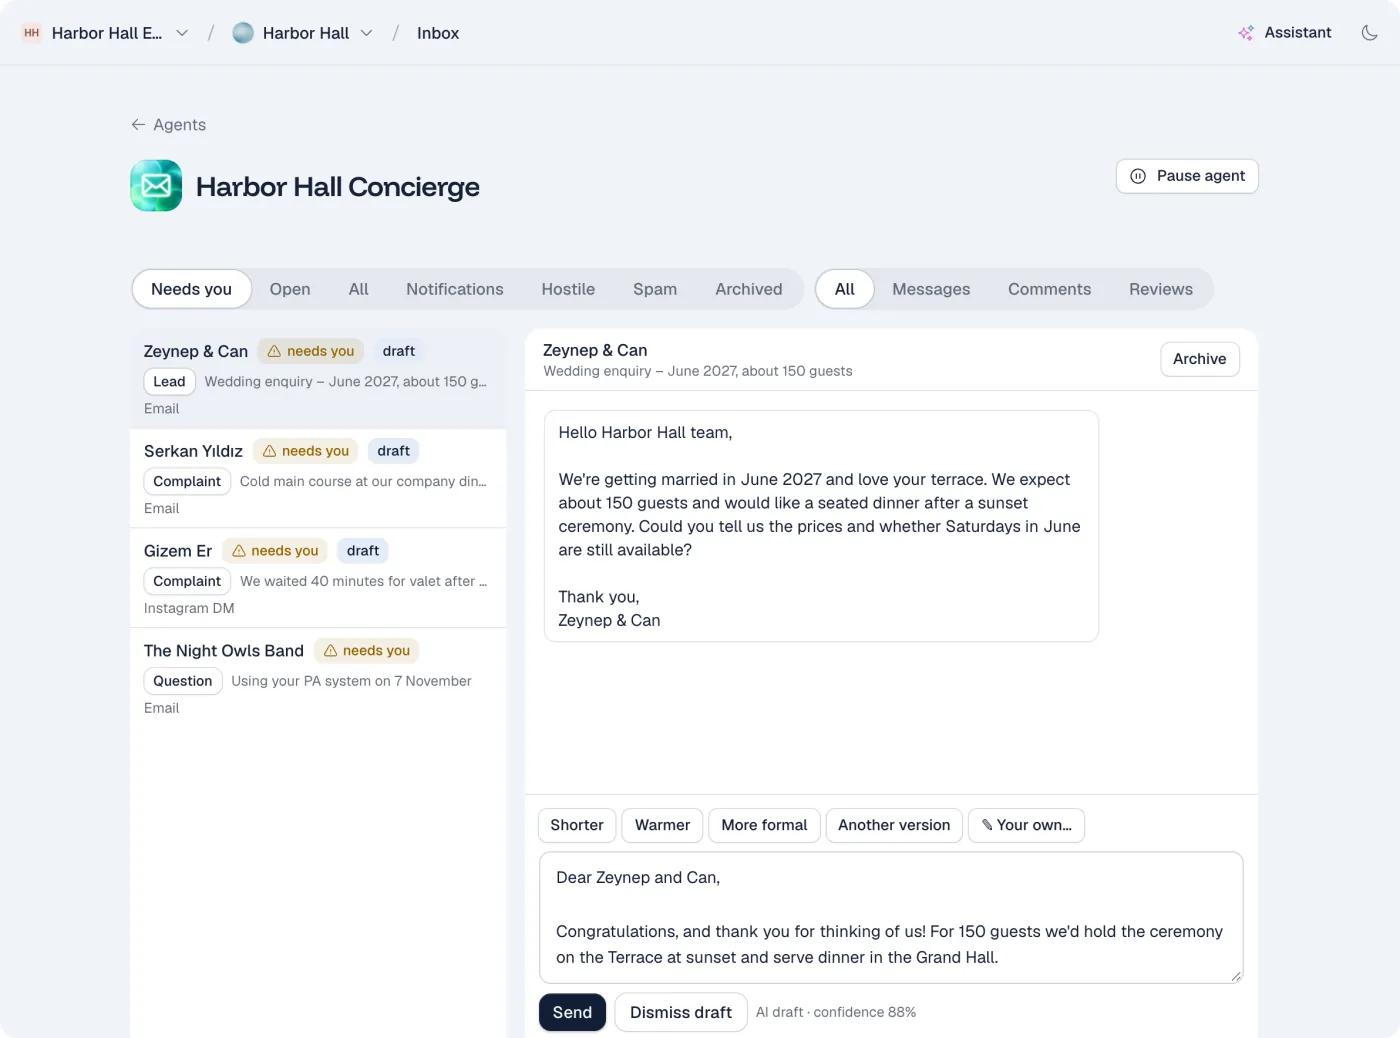This screenshot has height=1038, width=1400.
Task: Open The Night Owls Band question
Action: coord(318,678)
